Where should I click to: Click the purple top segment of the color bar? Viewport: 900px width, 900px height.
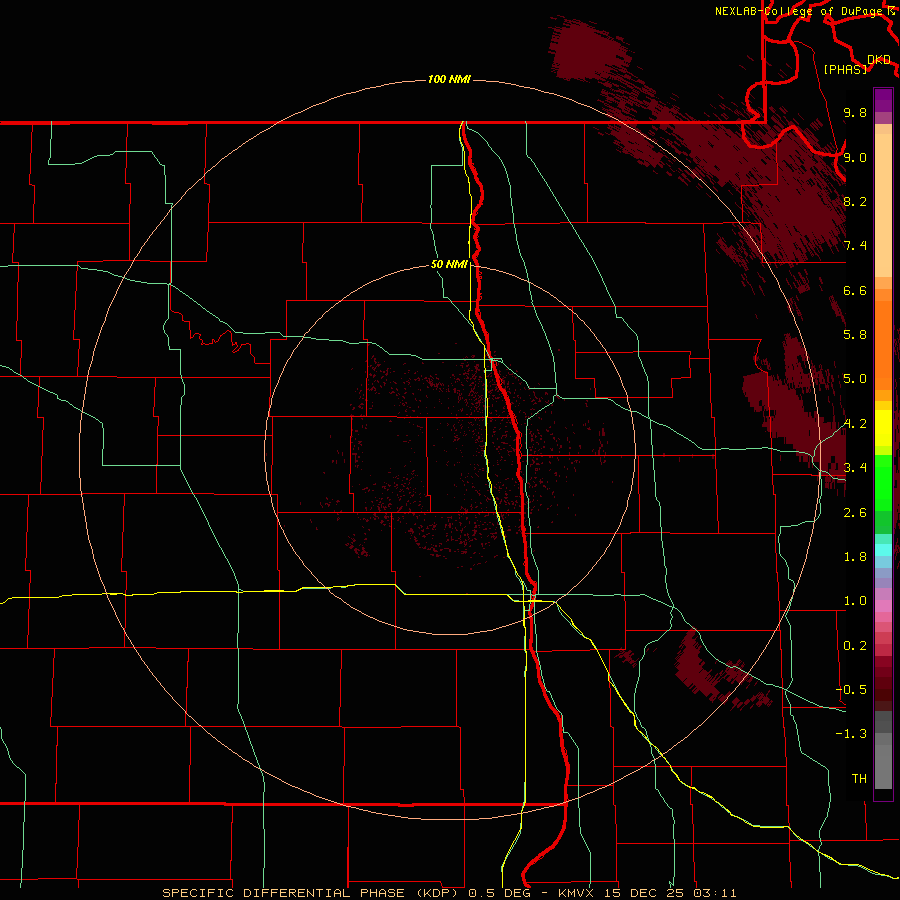tap(883, 100)
